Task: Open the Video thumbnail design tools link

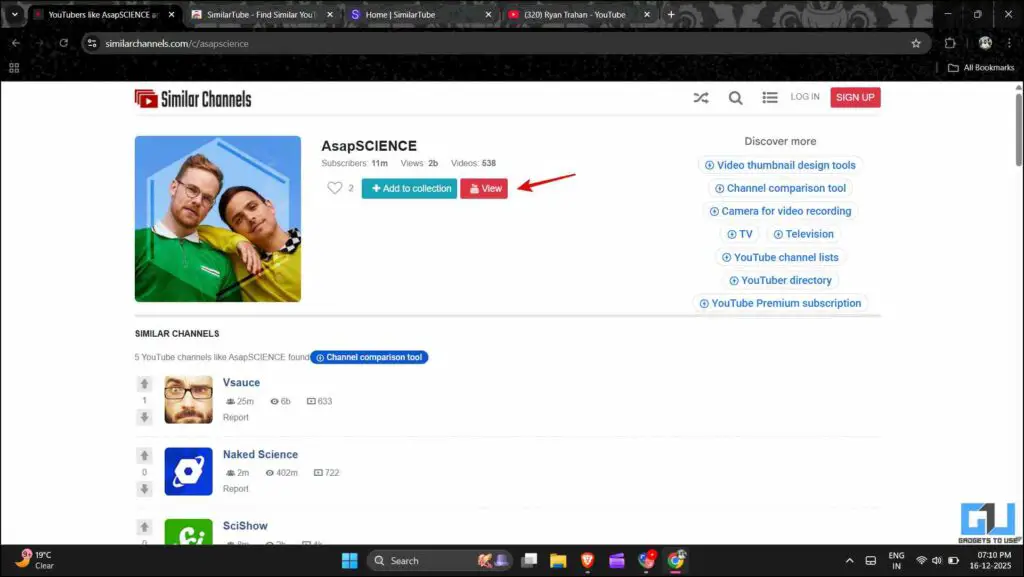Action: tap(779, 165)
